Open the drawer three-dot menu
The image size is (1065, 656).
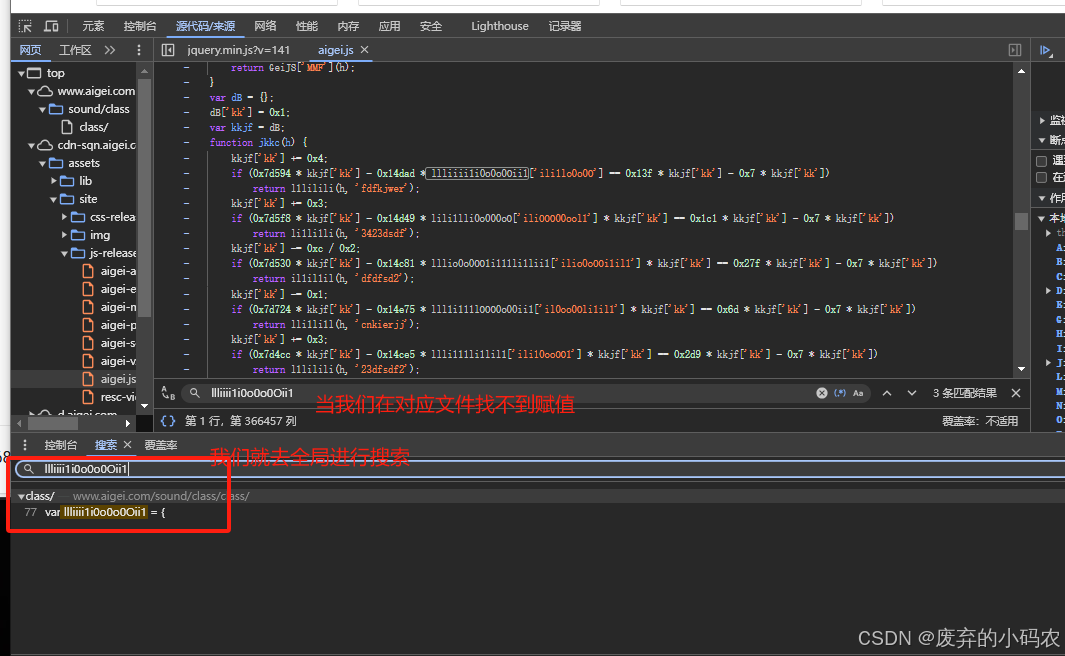pos(25,445)
